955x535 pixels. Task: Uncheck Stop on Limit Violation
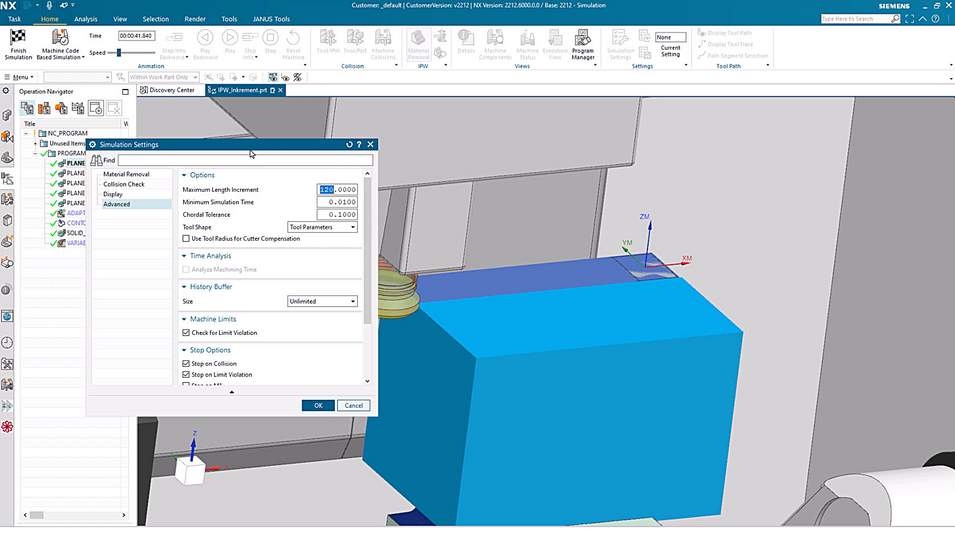click(x=186, y=375)
